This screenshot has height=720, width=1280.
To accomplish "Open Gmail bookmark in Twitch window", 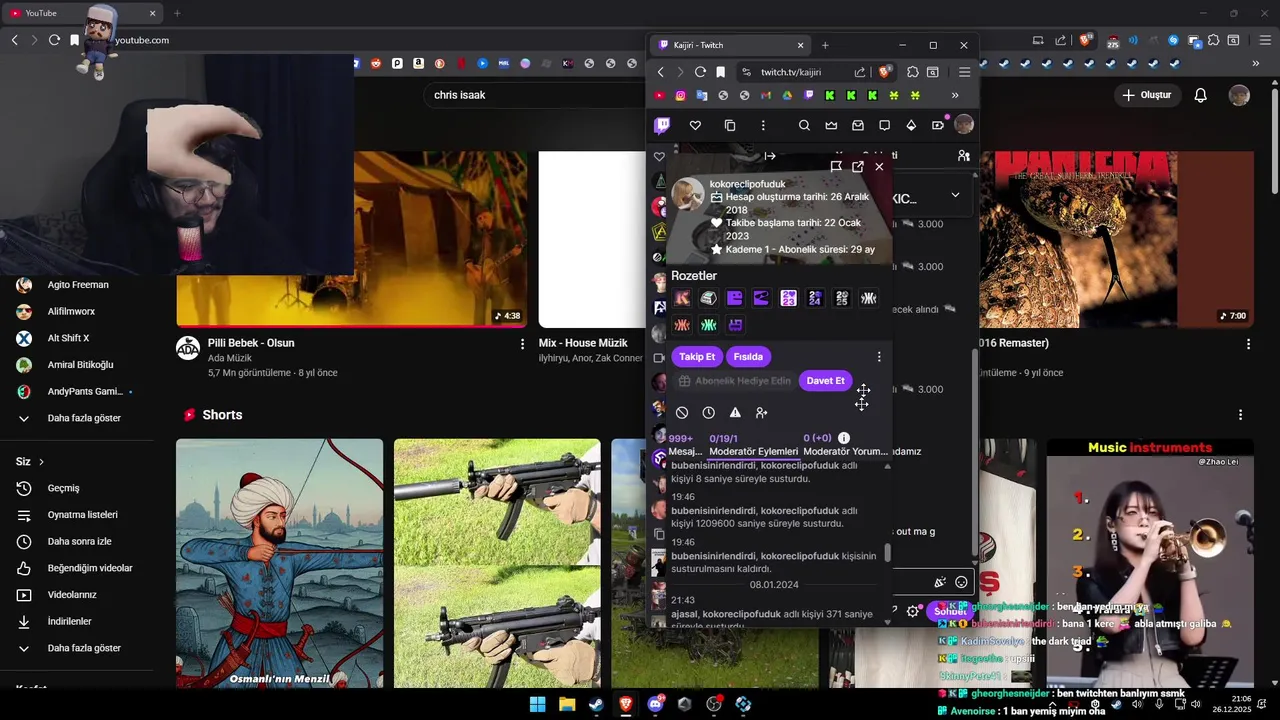I will coord(766,96).
